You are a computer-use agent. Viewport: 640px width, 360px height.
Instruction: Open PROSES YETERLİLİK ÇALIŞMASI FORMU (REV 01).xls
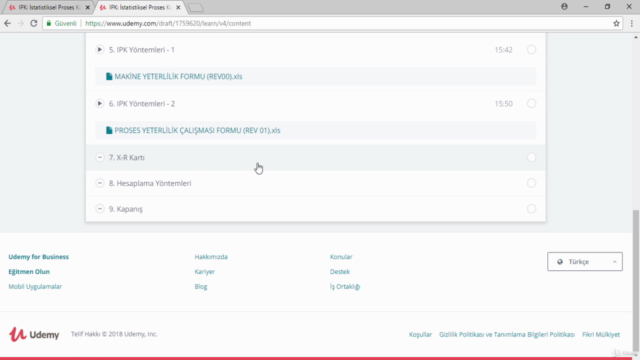point(197,130)
